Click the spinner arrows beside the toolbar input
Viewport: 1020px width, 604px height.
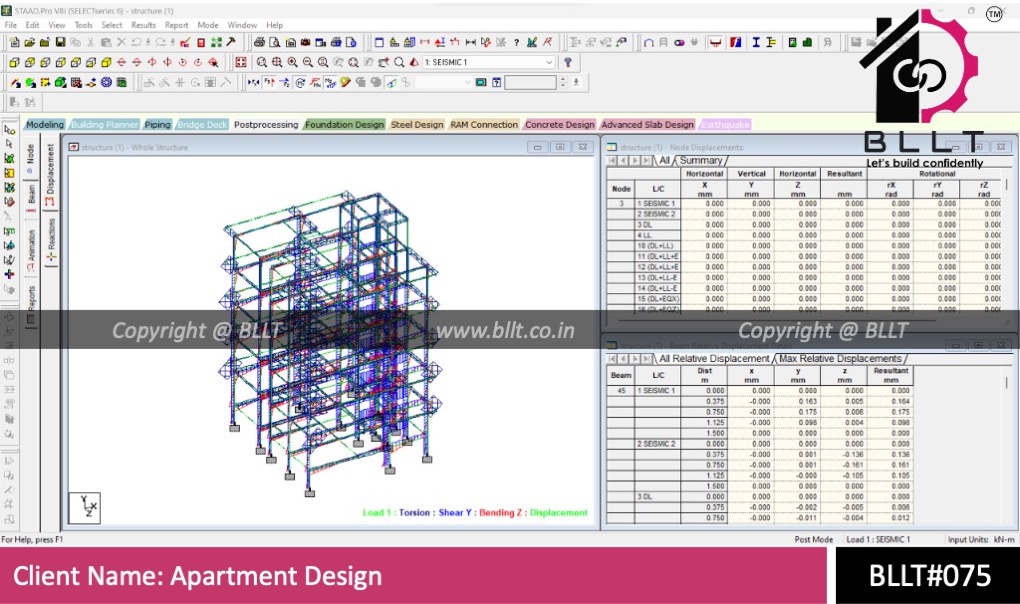pyautogui.click(x=563, y=83)
